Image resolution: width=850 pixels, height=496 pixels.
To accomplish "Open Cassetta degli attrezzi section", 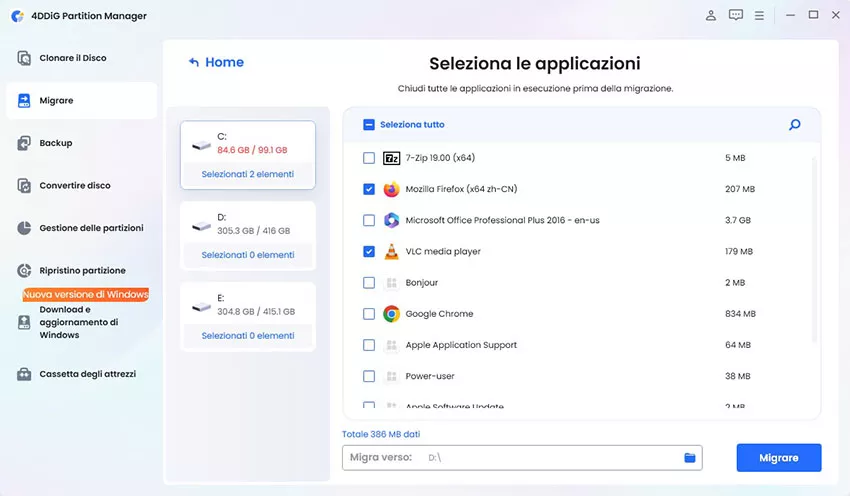I will point(82,374).
